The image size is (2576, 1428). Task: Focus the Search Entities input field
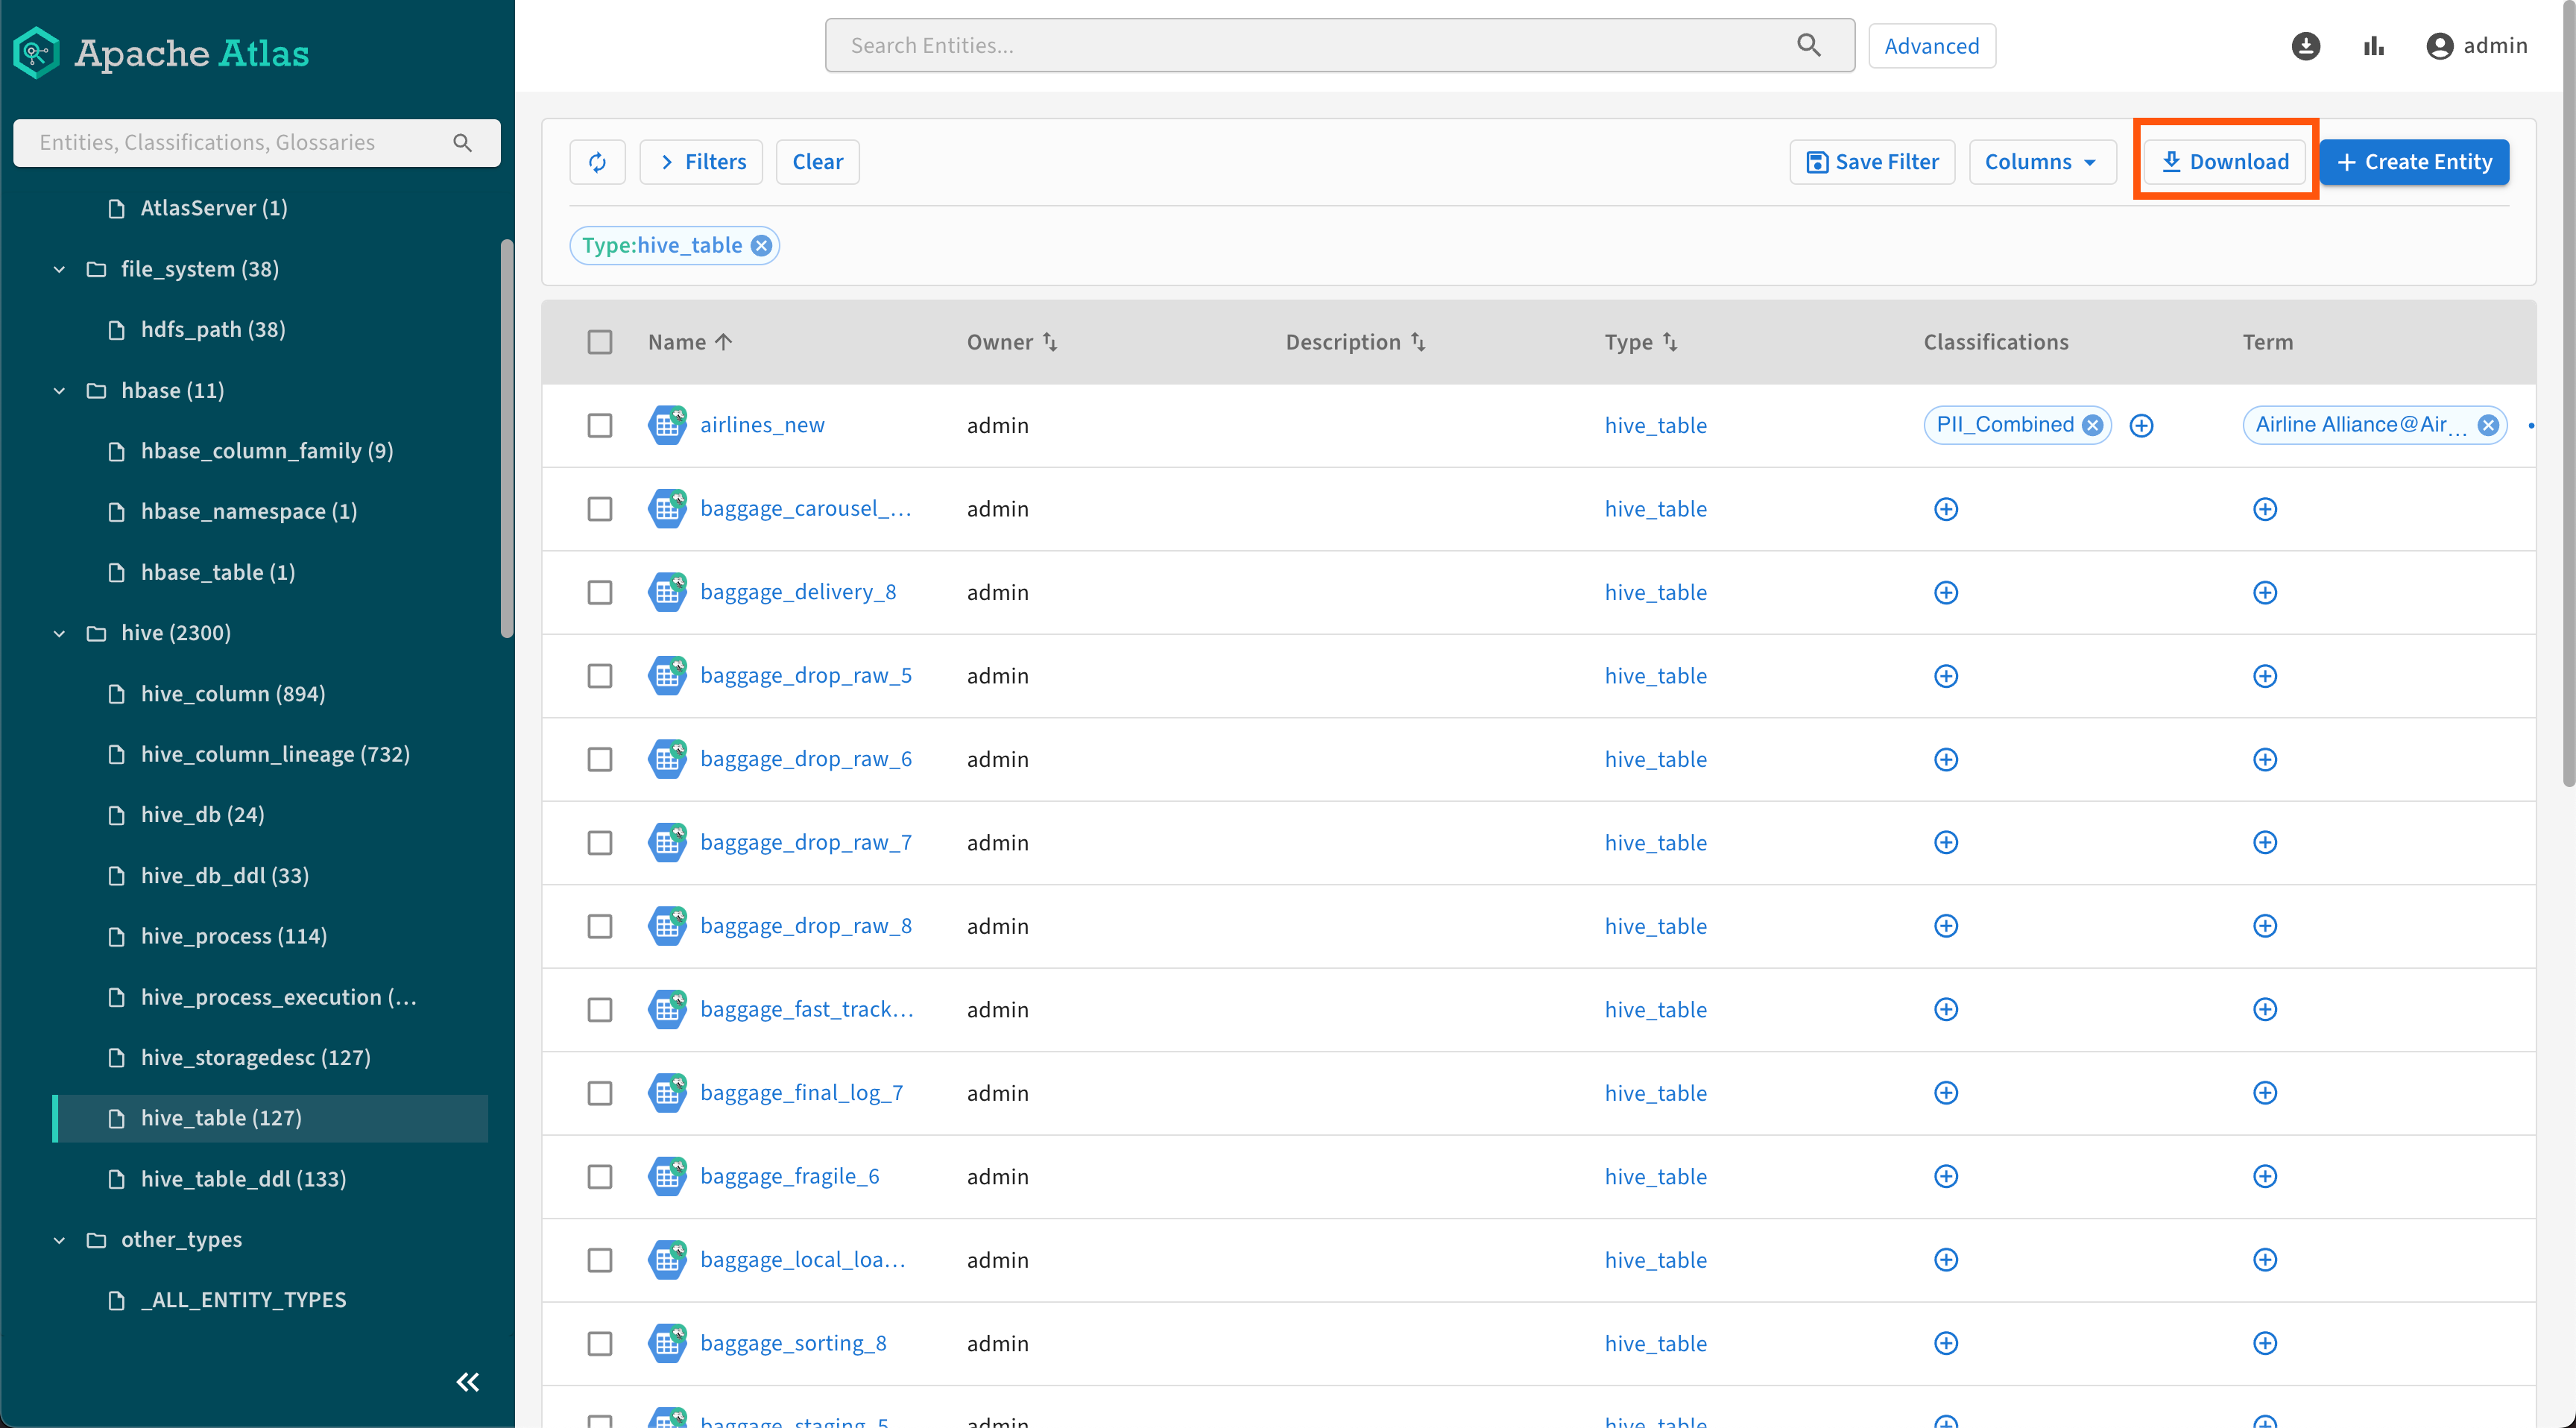click(x=1310, y=45)
